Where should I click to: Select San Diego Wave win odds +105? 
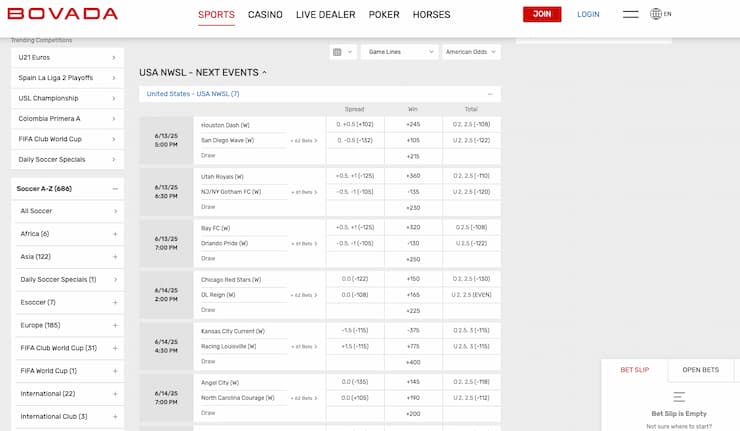(x=413, y=141)
